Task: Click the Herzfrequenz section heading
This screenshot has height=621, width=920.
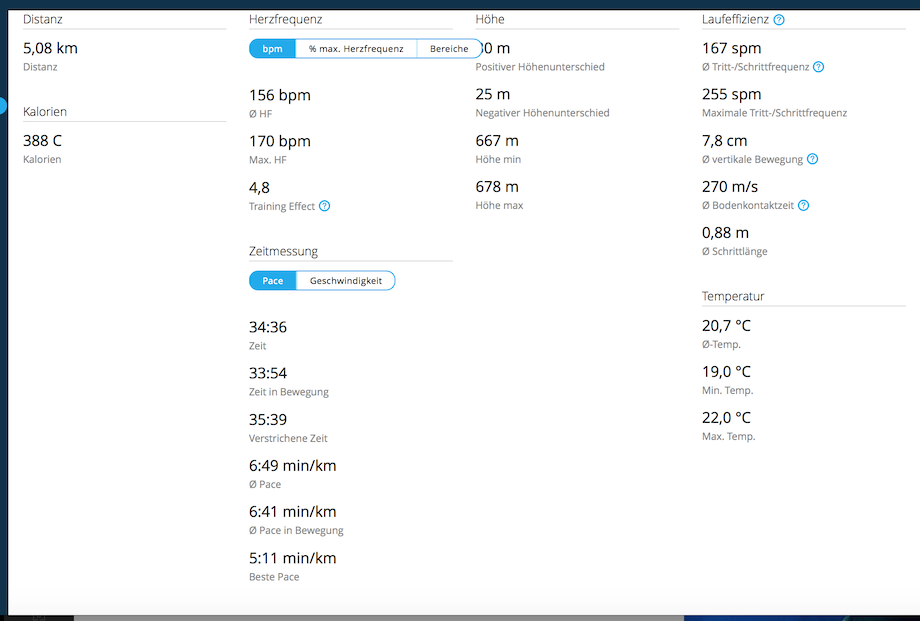Action: pyautogui.click(x=285, y=19)
